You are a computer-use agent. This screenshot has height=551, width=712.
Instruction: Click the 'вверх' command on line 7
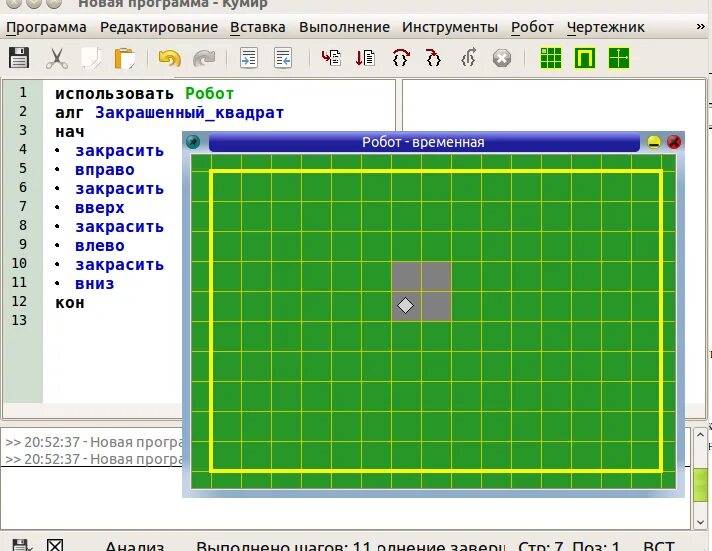tap(100, 208)
